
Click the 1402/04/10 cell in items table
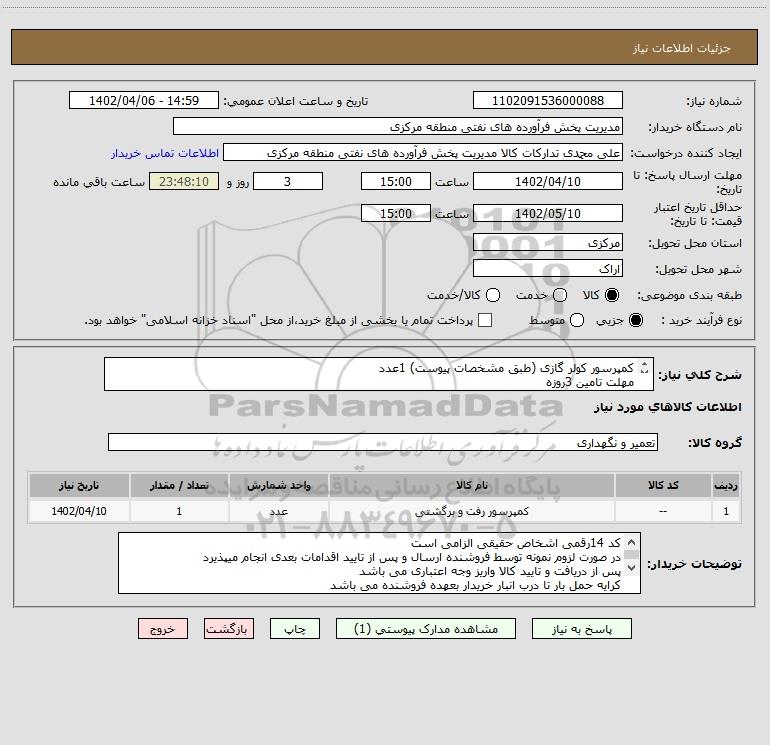[79, 511]
